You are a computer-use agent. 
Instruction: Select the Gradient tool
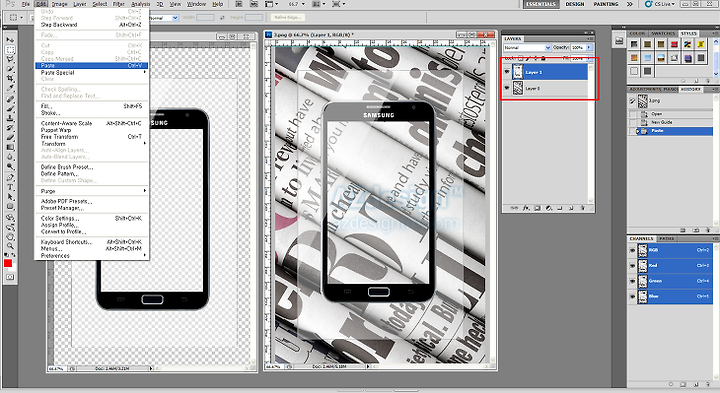[x=10, y=147]
